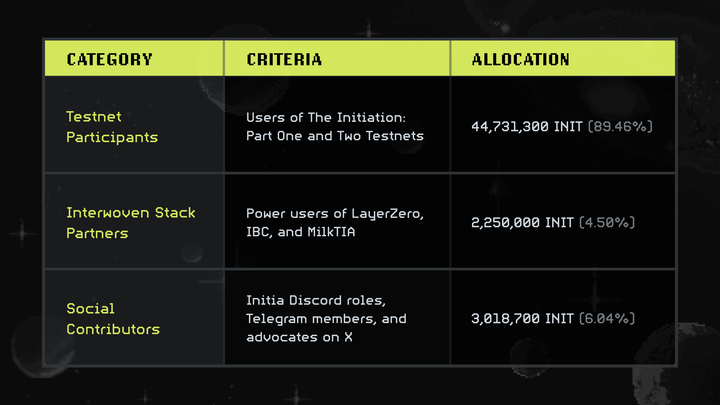Click the CATEGORY column header

109,59
